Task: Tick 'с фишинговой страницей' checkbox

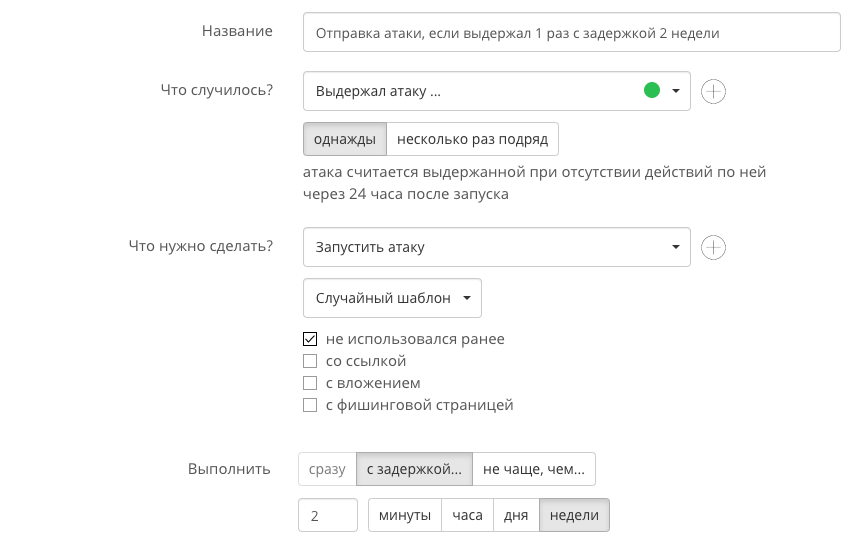Action: click(x=310, y=405)
